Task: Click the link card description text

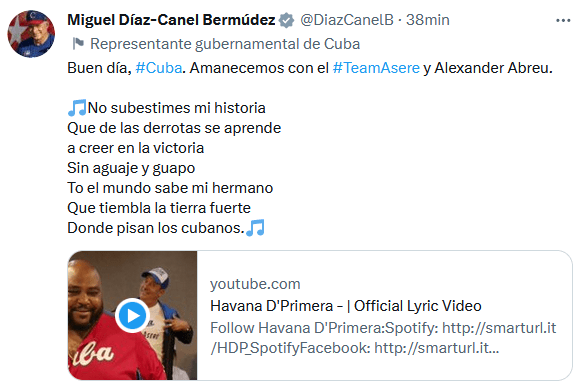Action: coord(383,338)
